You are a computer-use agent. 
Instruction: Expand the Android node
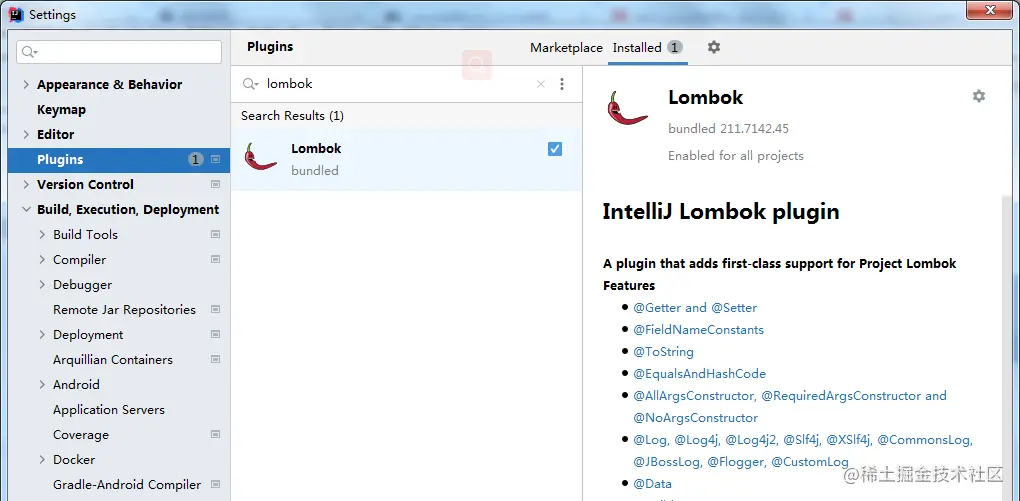click(x=42, y=385)
